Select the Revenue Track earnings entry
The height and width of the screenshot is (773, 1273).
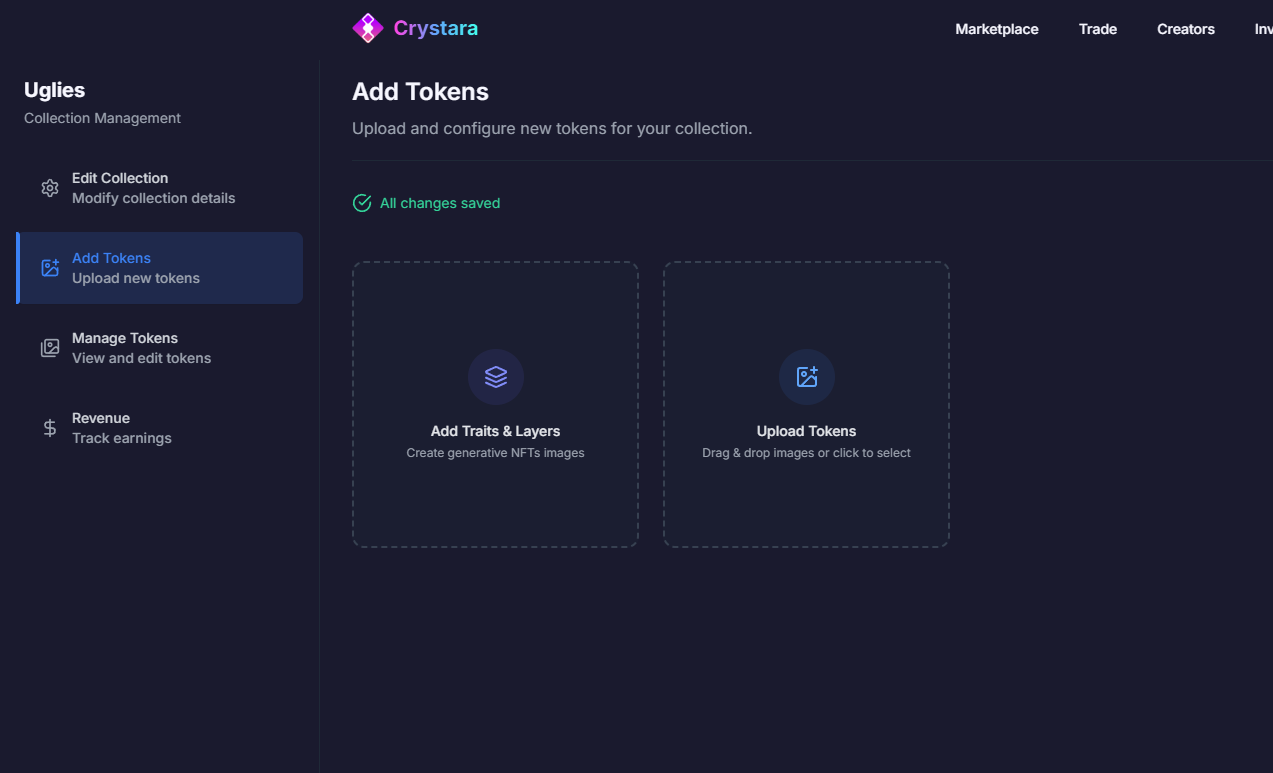pos(121,428)
